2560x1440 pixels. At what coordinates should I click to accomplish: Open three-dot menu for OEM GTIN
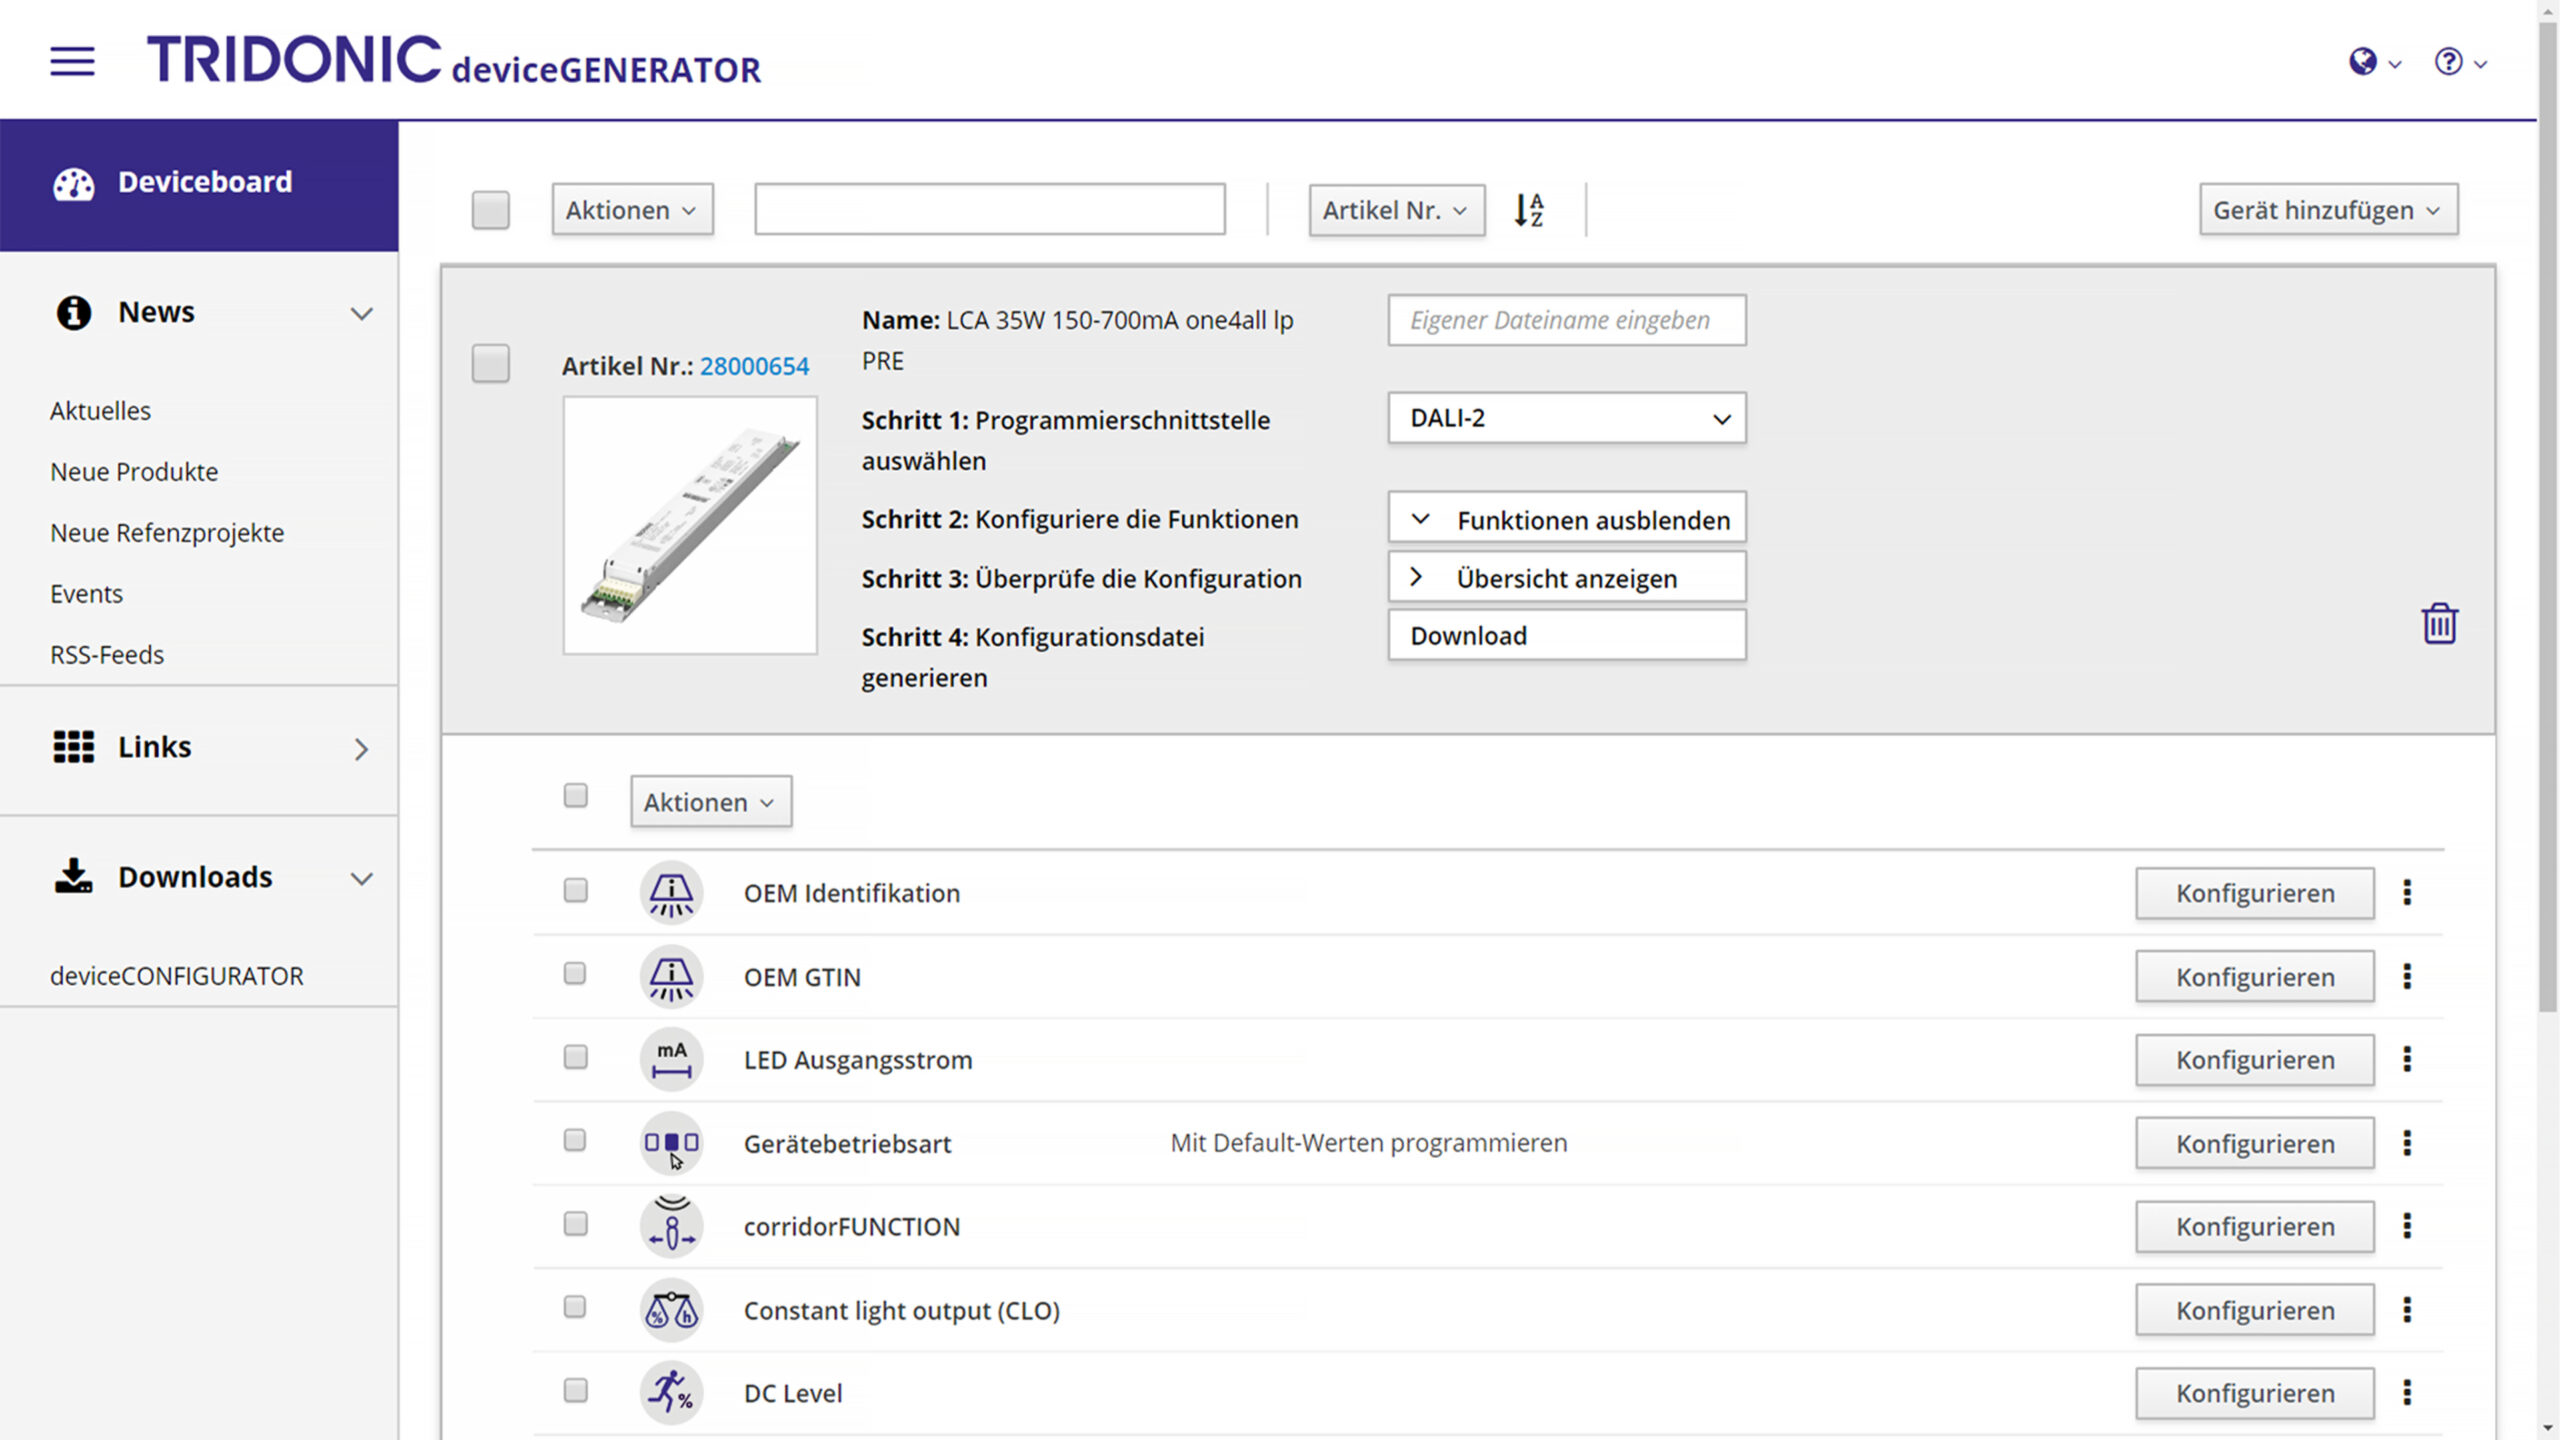tap(2407, 976)
